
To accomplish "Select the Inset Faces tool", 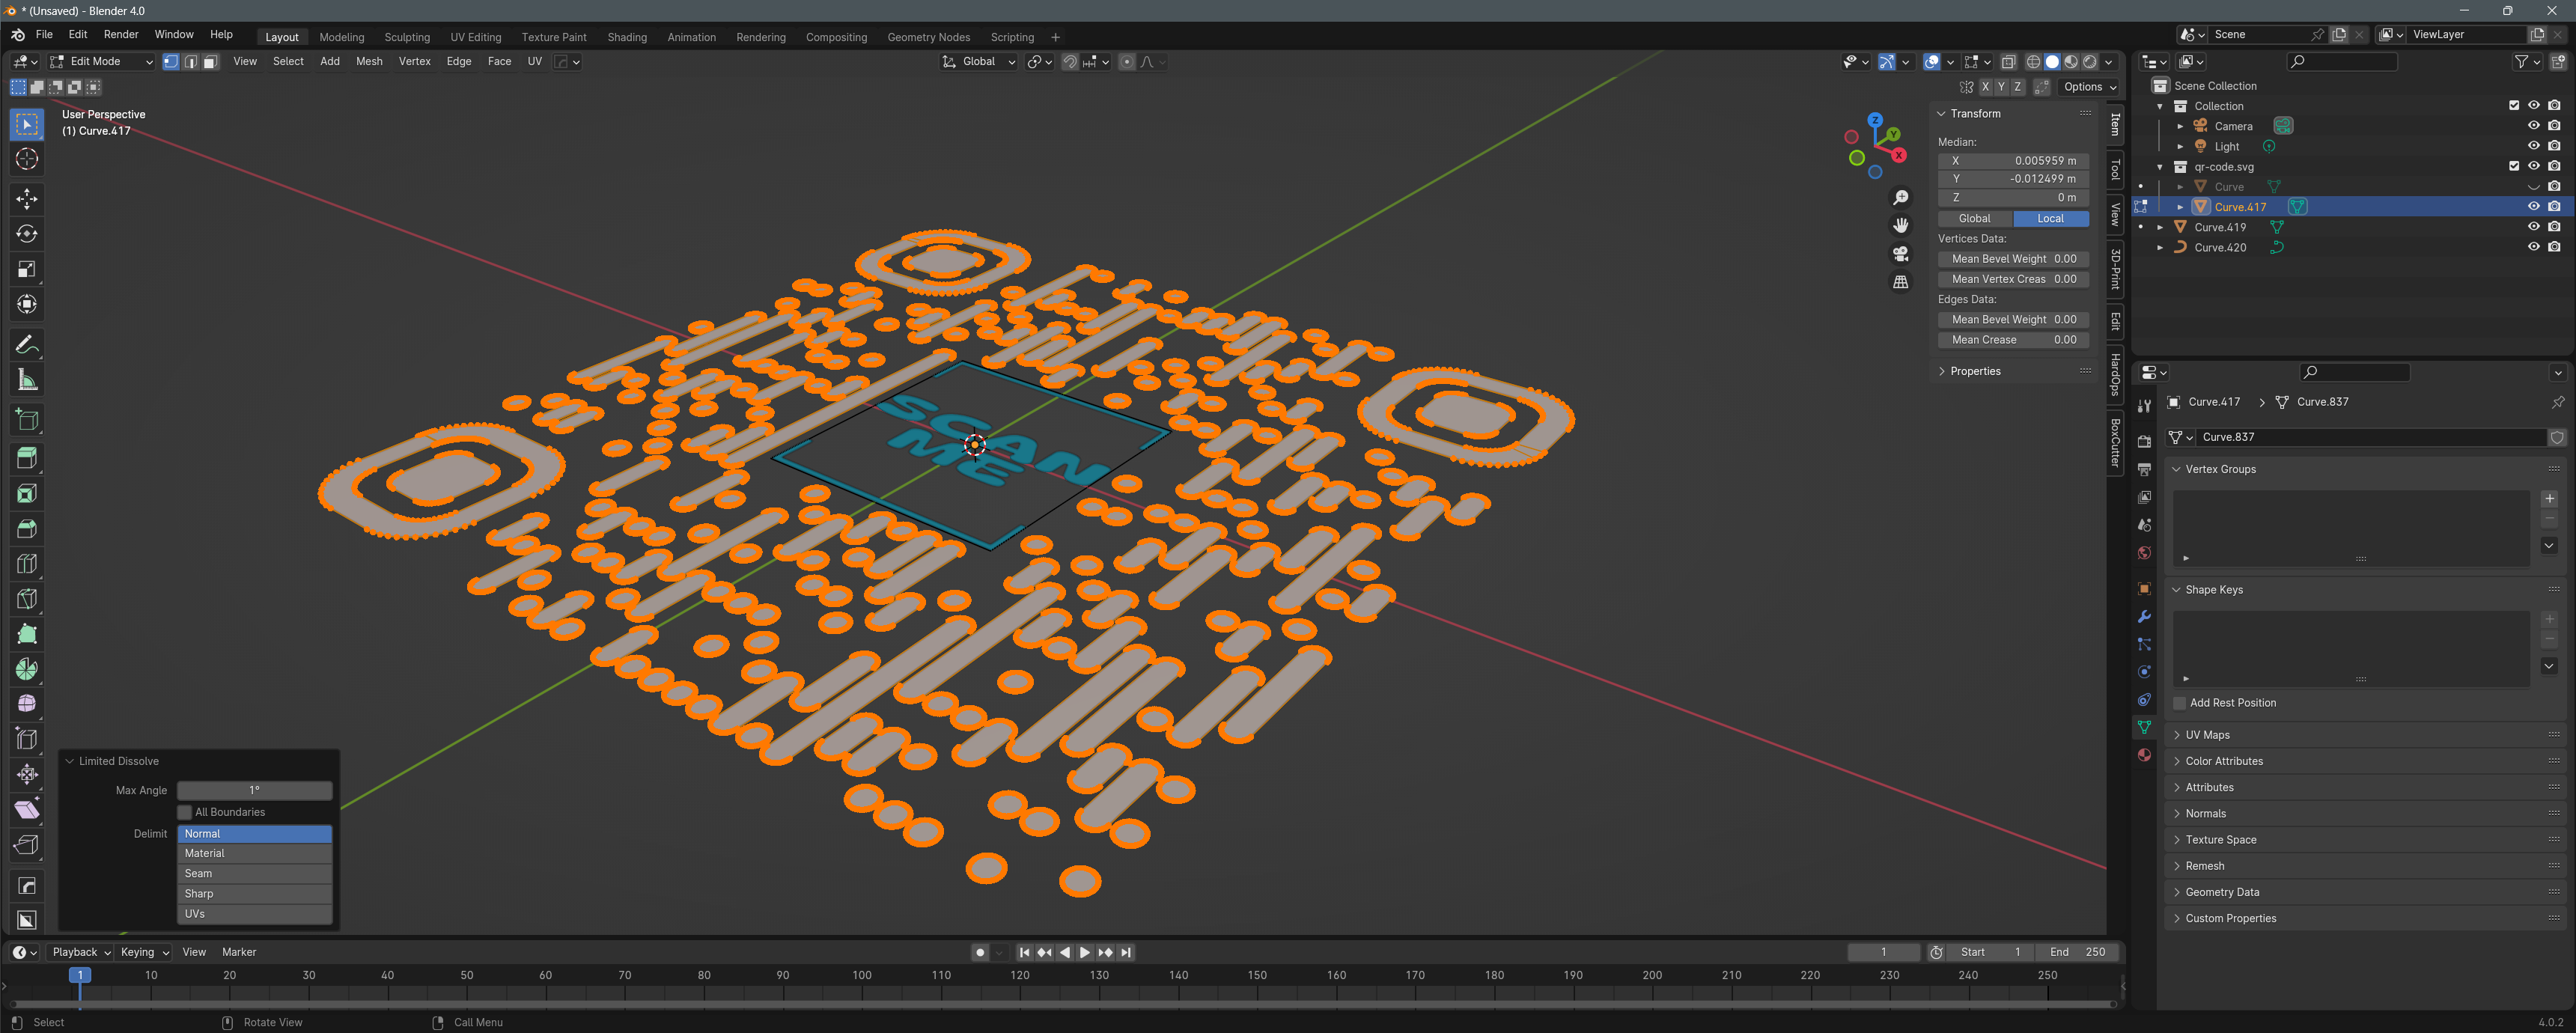I will [27, 493].
